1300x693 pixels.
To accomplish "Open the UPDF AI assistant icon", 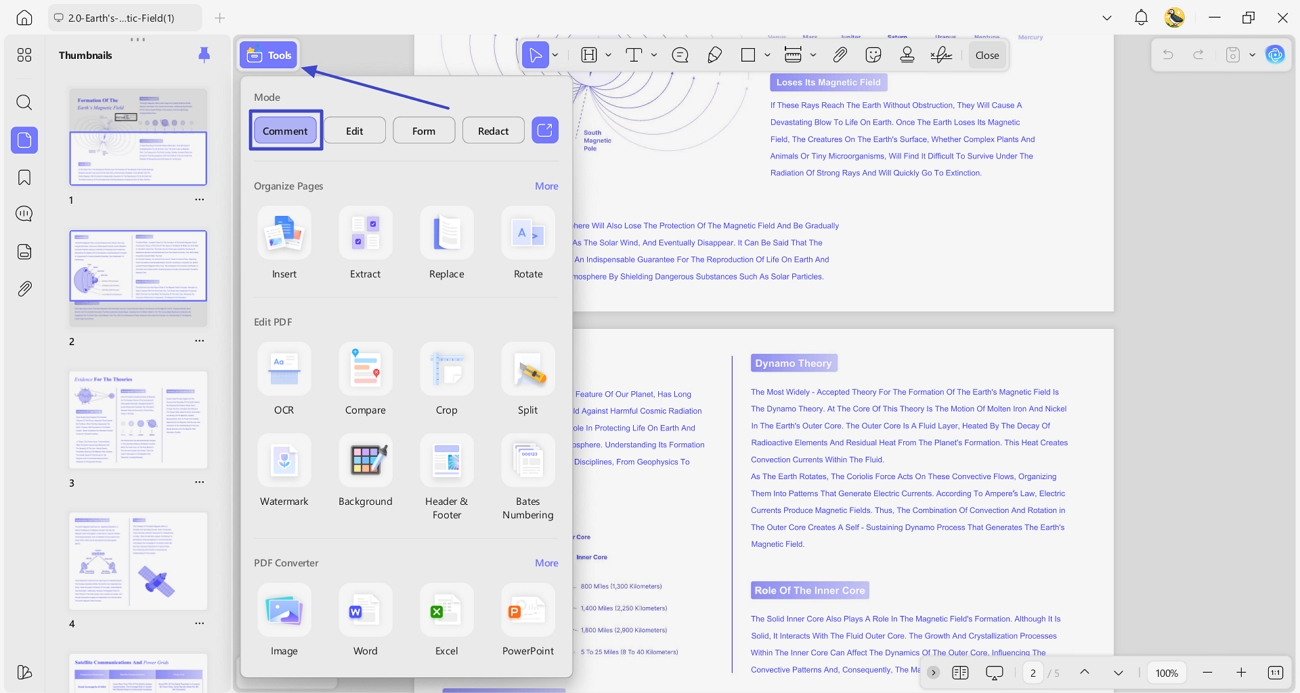I will (1275, 55).
